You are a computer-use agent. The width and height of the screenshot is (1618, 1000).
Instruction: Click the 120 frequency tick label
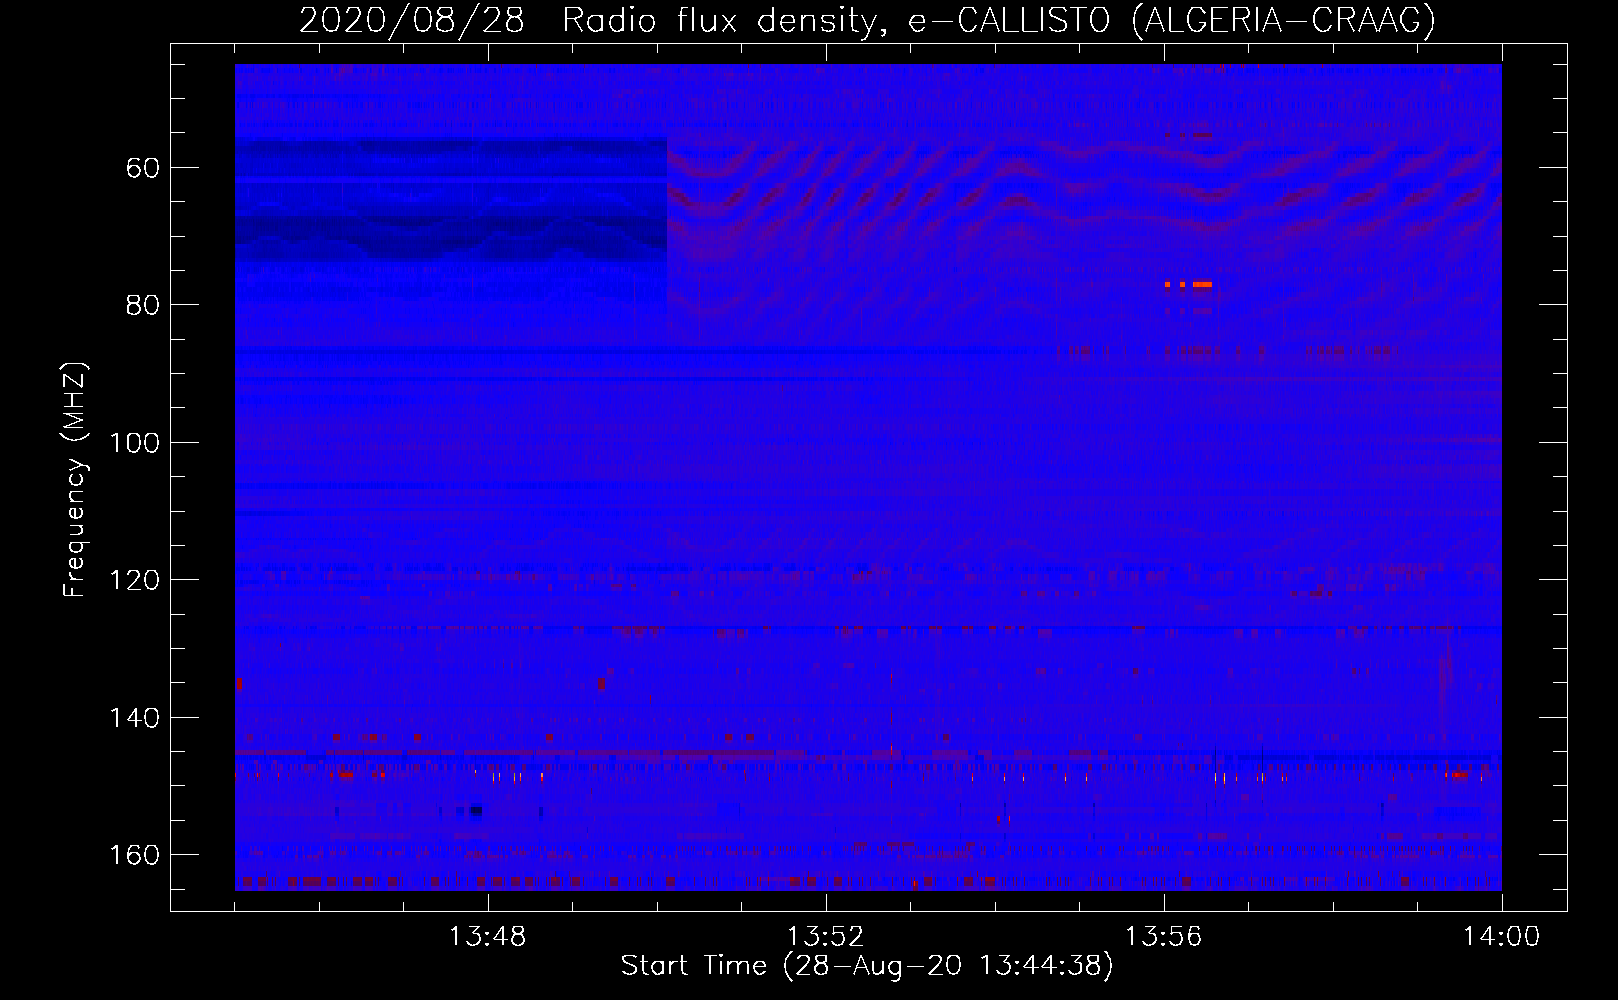click(135, 580)
